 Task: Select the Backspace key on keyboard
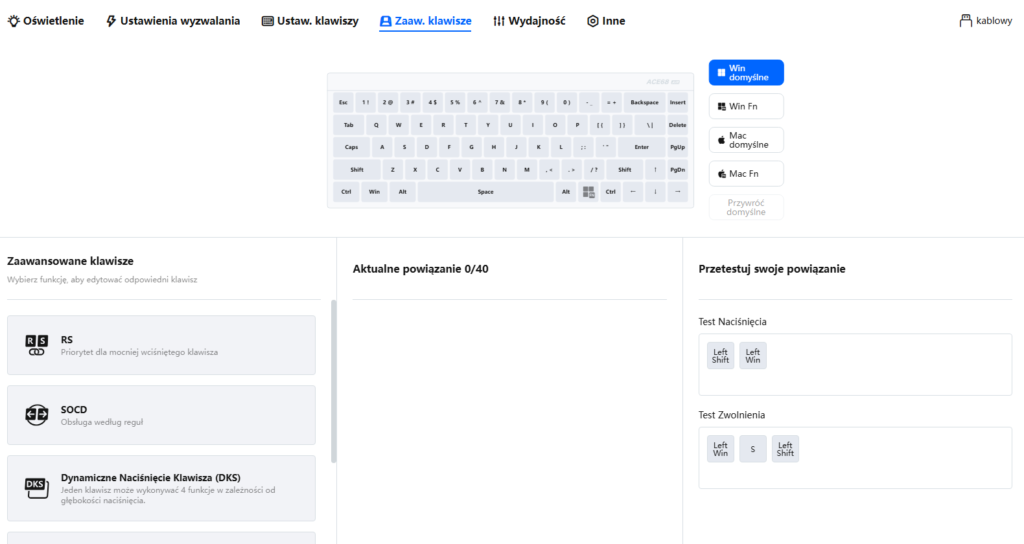(x=644, y=103)
